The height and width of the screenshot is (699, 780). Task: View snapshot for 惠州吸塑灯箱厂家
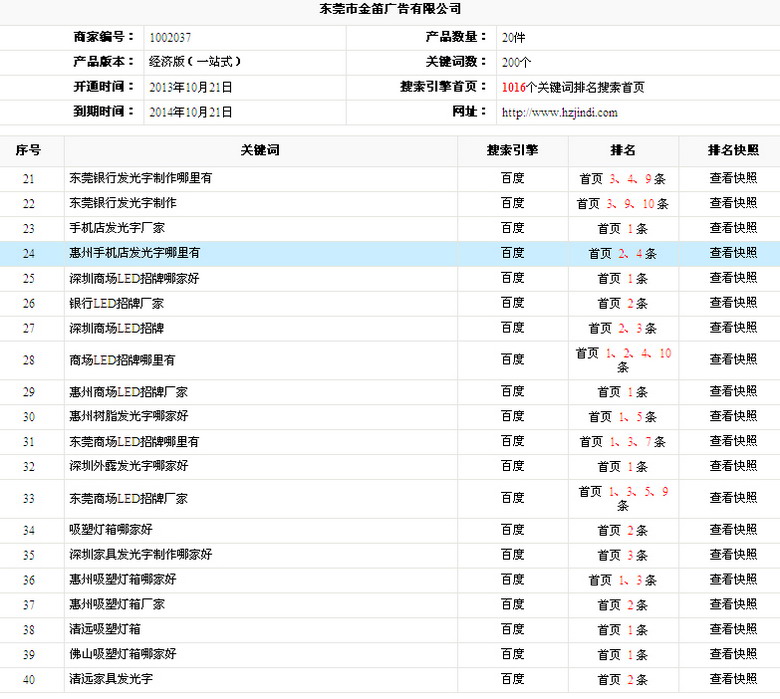click(x=733, y=604)
